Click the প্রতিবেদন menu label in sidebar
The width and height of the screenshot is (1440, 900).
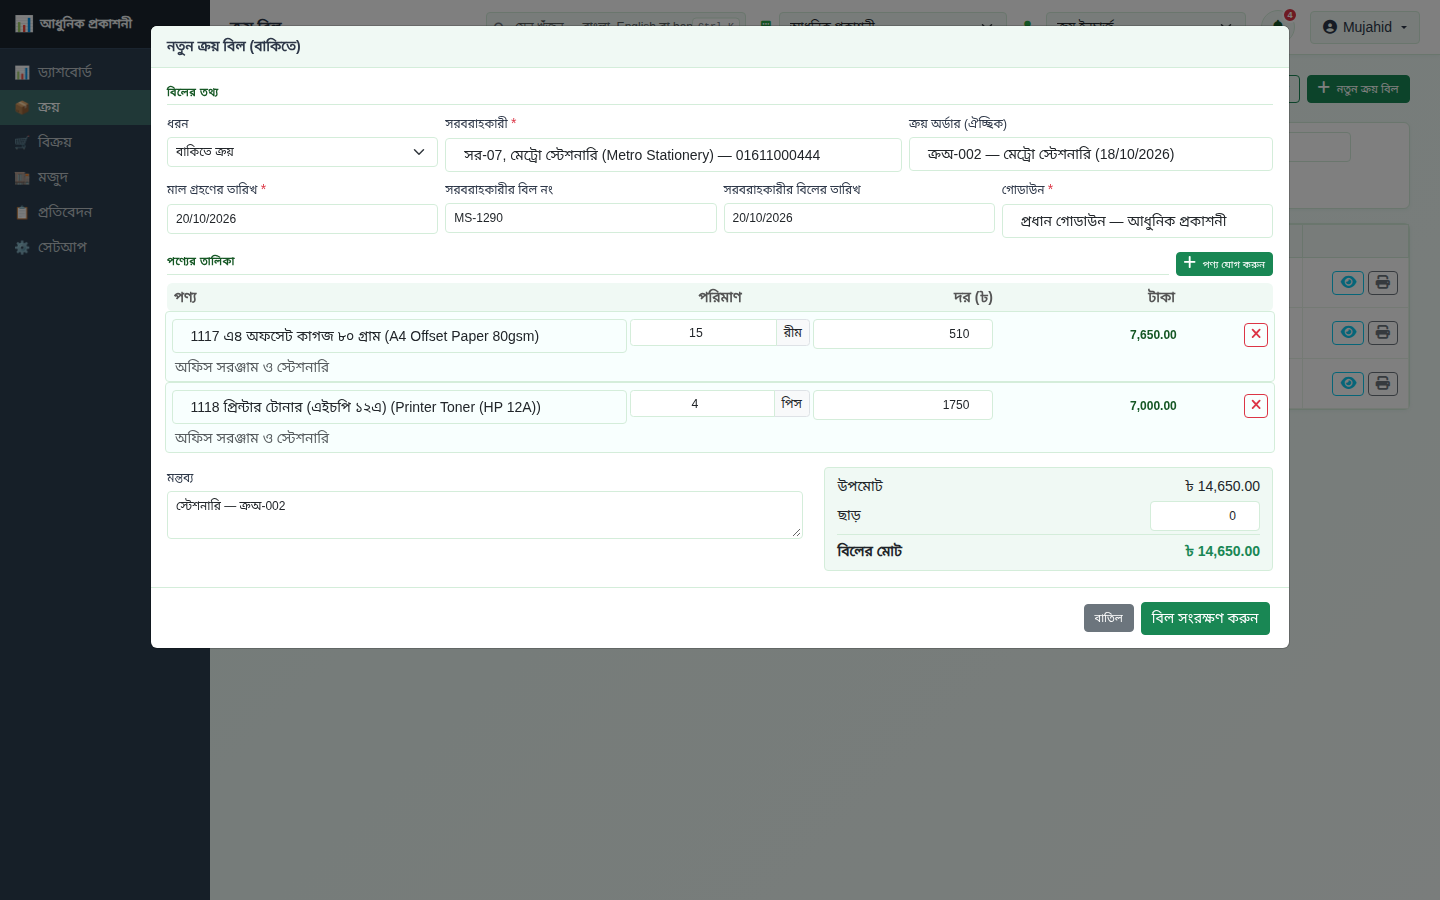[x=65, y=212]
